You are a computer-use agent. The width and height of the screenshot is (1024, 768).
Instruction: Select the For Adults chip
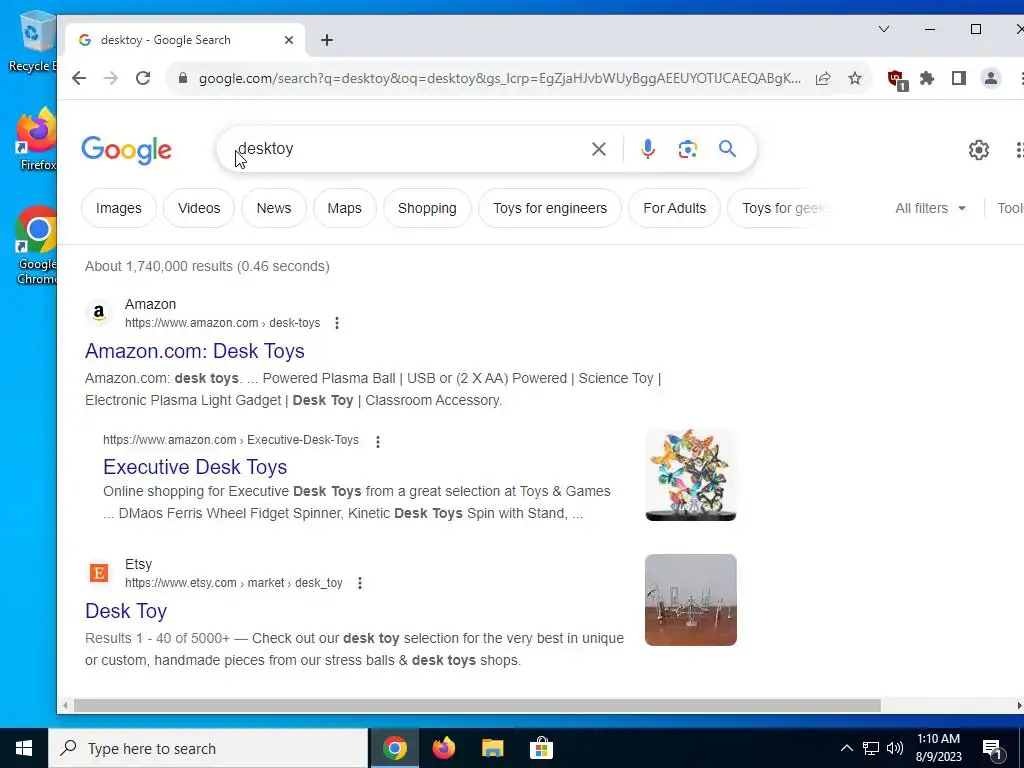[x=675, y=208]
